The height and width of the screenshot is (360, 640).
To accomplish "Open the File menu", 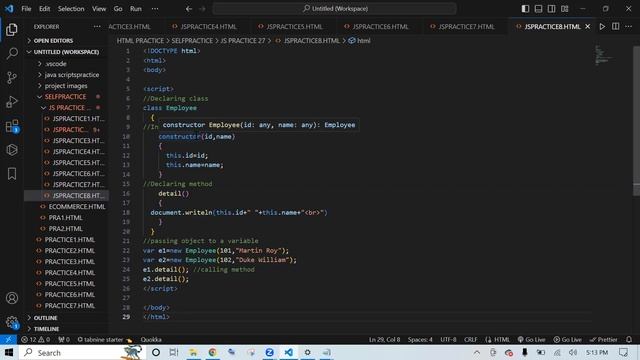I will pyautogui.click(x=26, y=9).
